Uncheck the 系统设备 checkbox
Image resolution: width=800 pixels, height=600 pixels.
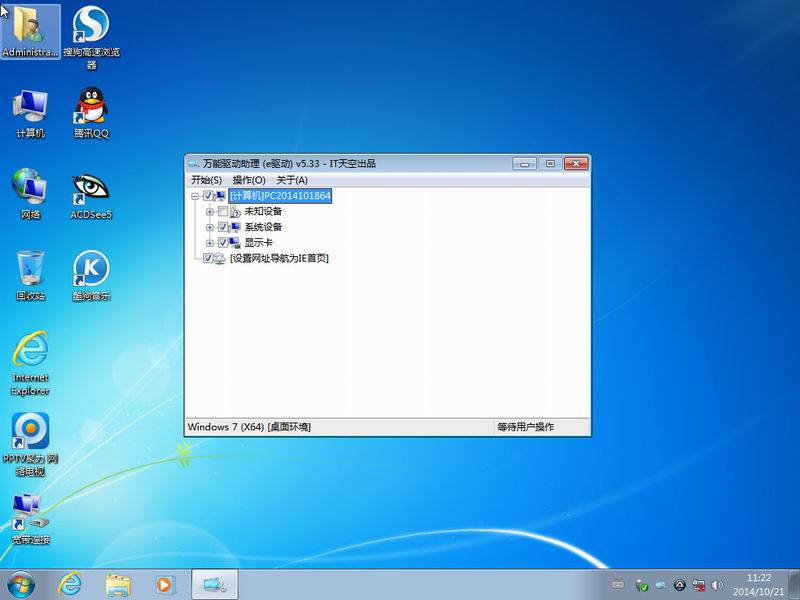tap(223, 227)
